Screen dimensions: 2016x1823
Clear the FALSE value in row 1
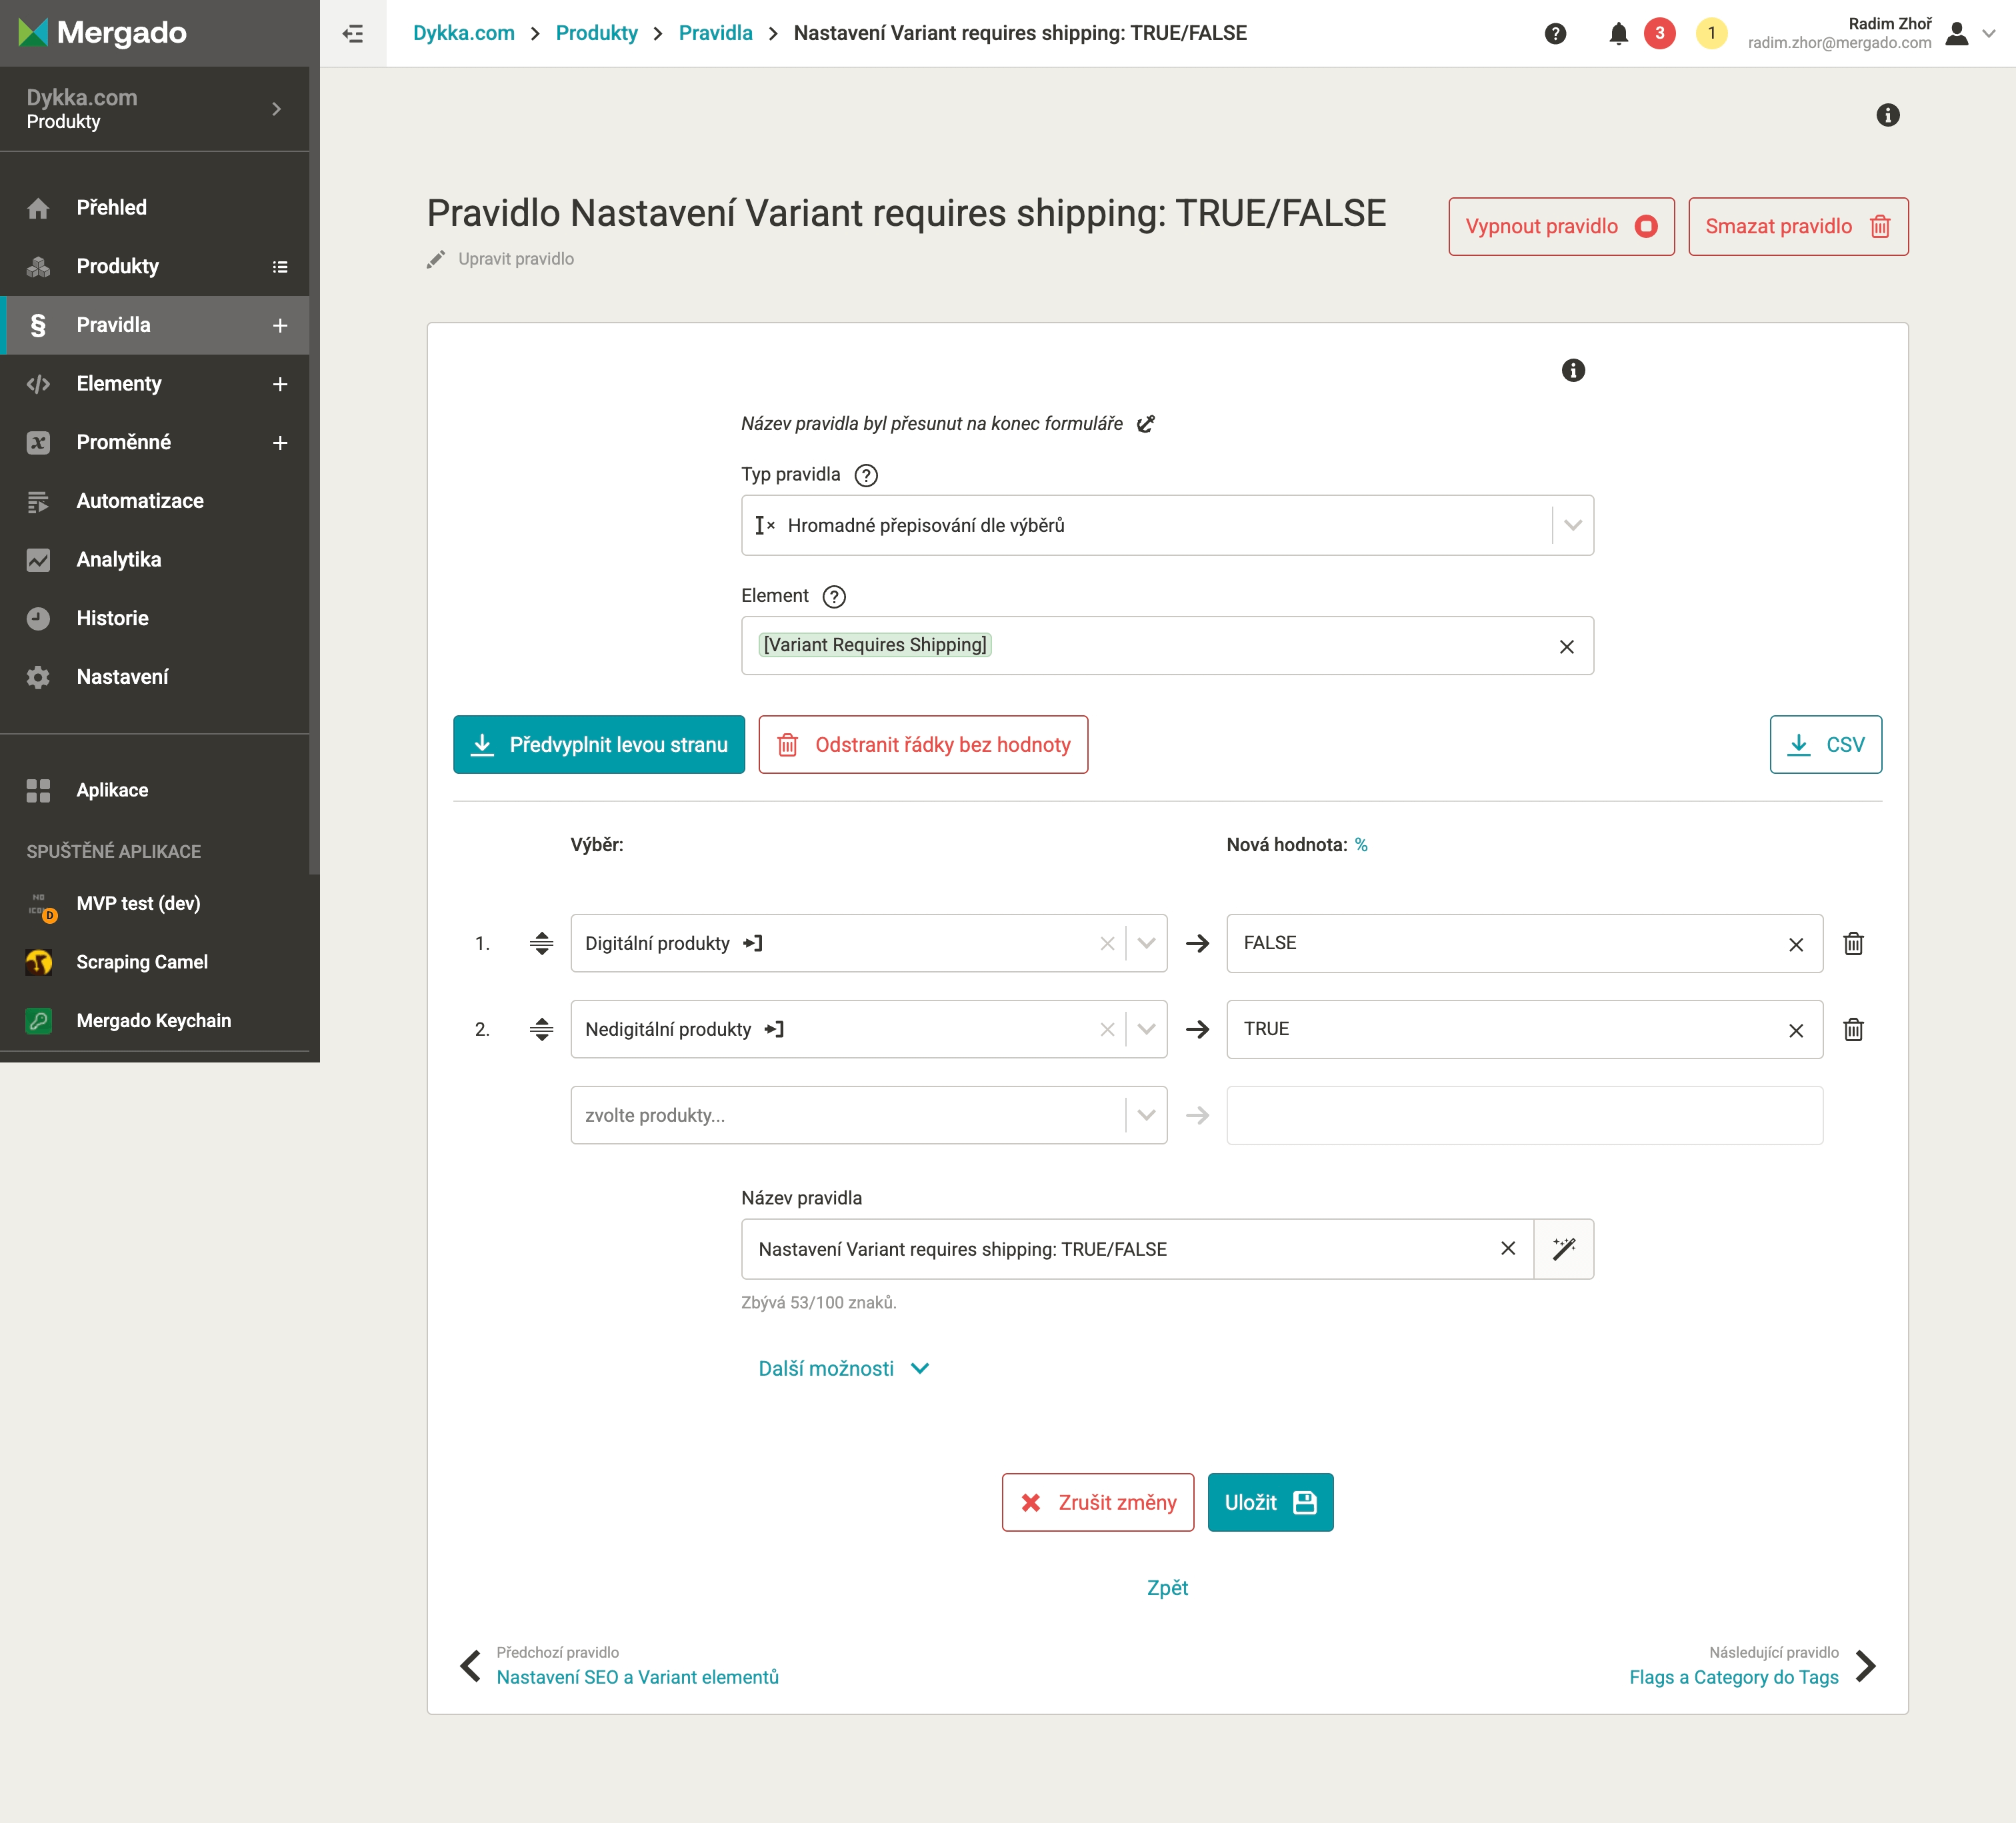pos(1795,944)
